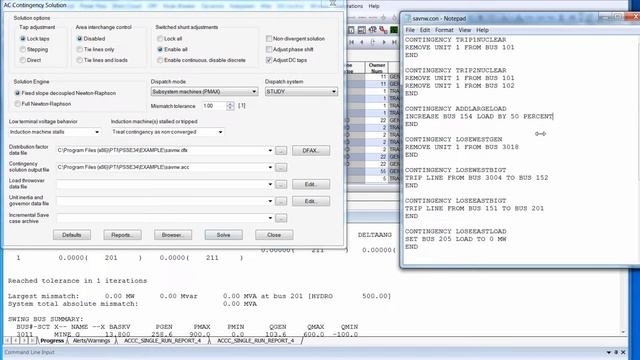Open the Dispatch mode dropdown

(204, 92)
